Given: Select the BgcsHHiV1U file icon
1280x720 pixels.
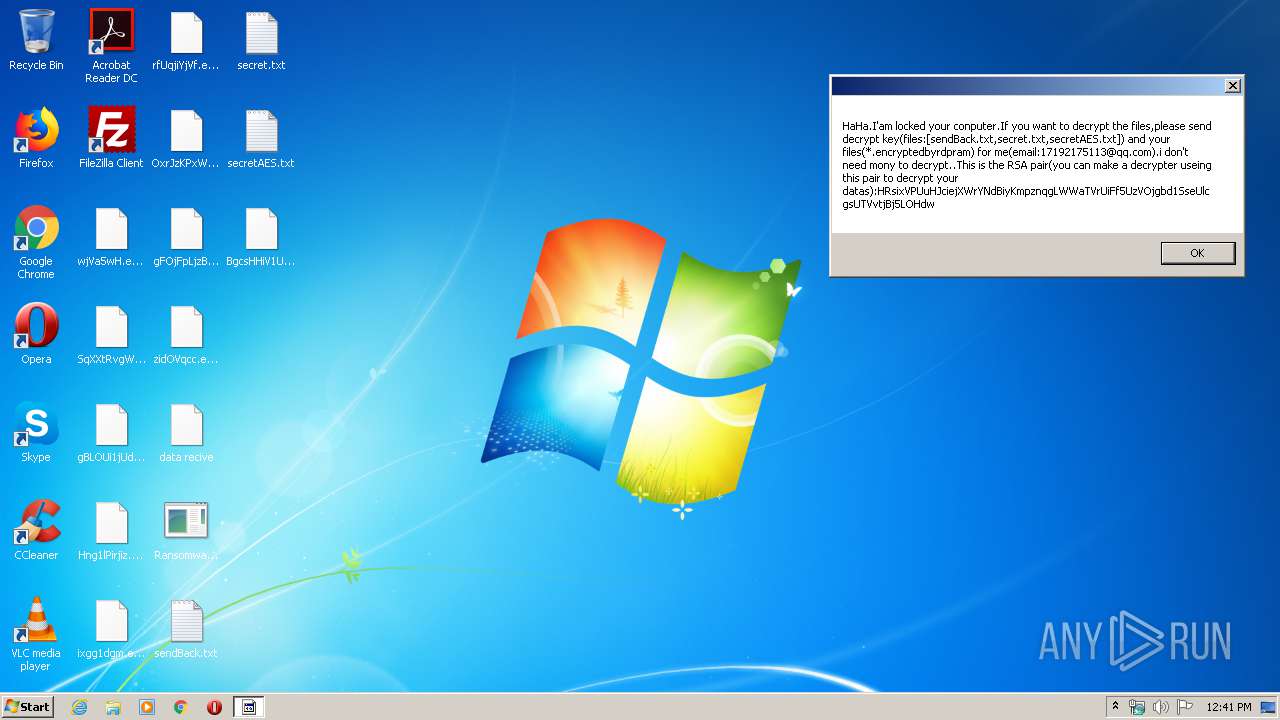Looking at the screenshot, I should (x=261, y=236).
